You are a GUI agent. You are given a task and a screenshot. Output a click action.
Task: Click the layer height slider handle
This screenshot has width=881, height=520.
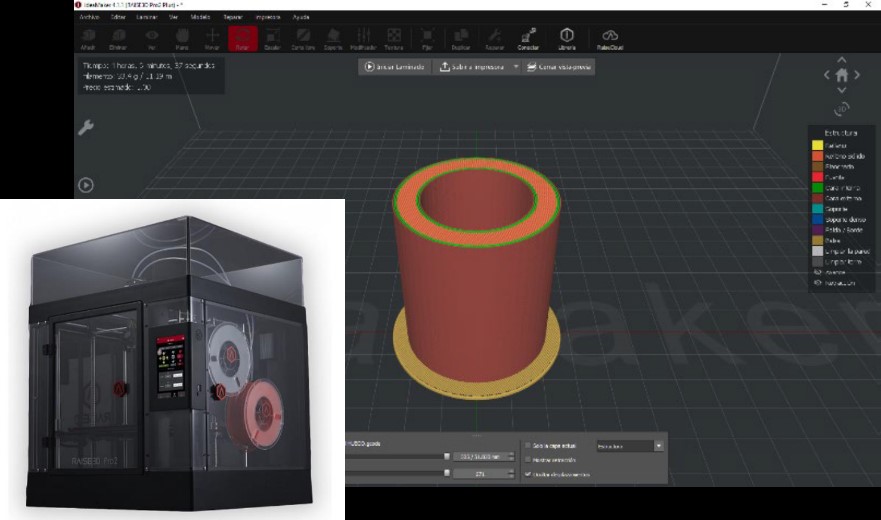click(x=447, y=456)
